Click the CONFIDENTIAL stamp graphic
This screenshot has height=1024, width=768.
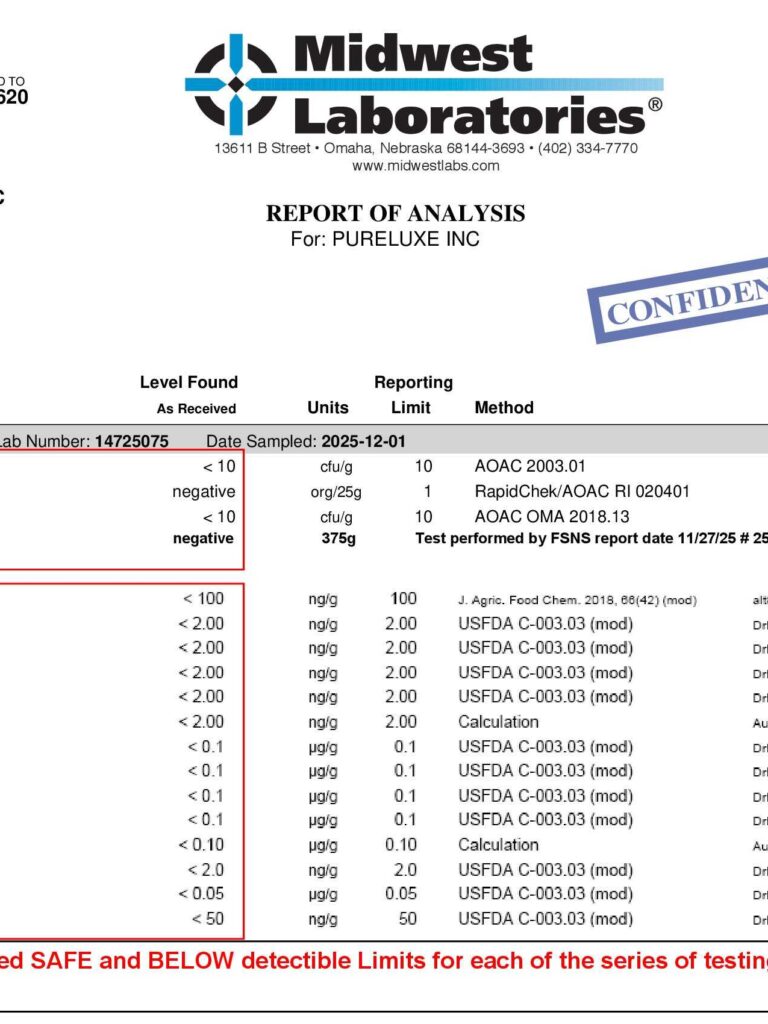click(679, 300)
